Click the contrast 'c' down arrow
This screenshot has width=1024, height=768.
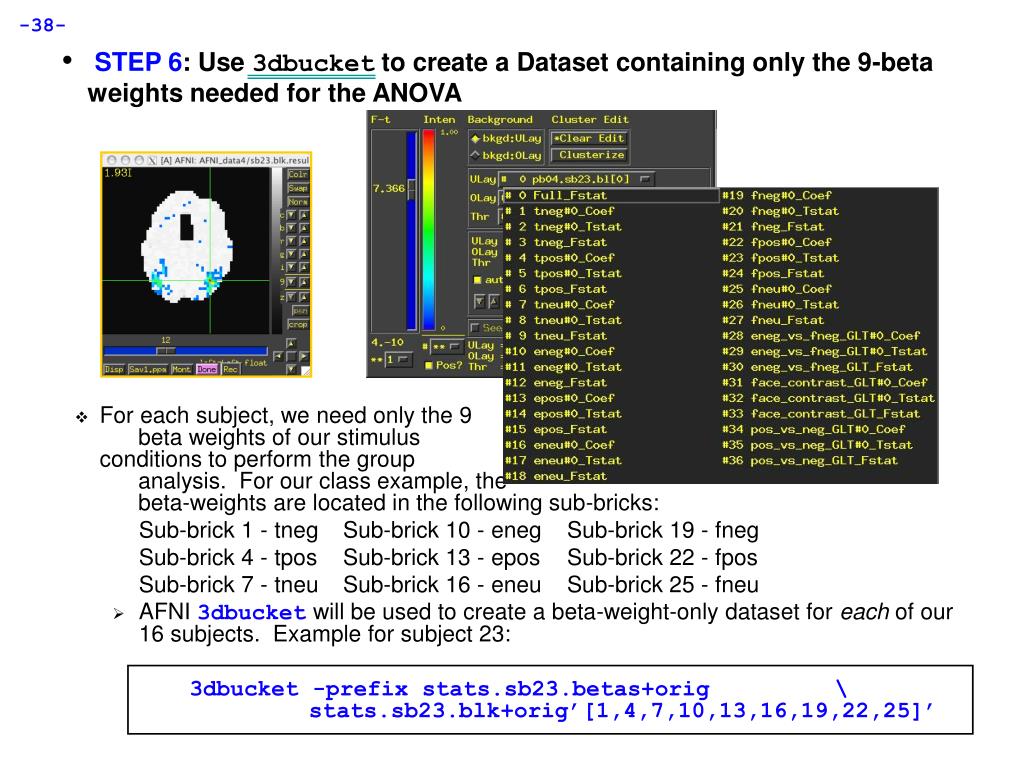[x=291, y=216]
